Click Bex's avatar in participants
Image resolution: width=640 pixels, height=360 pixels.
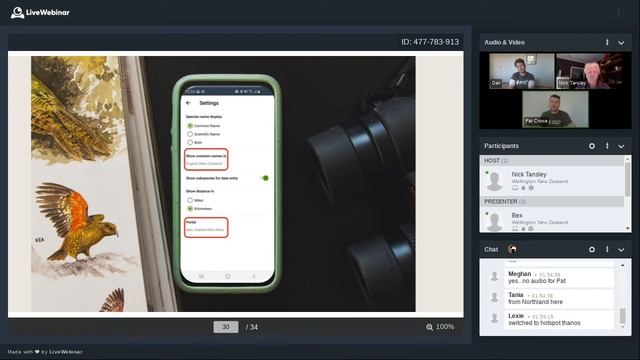click(x=495, y=222)
